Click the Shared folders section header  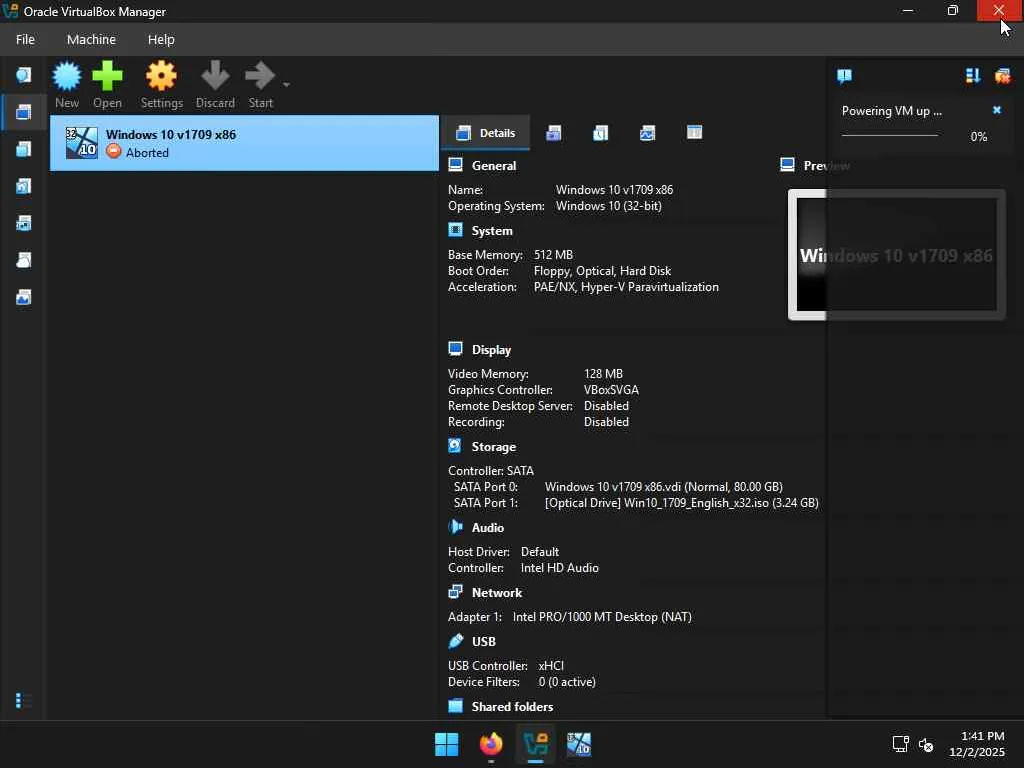pos(512,707)
